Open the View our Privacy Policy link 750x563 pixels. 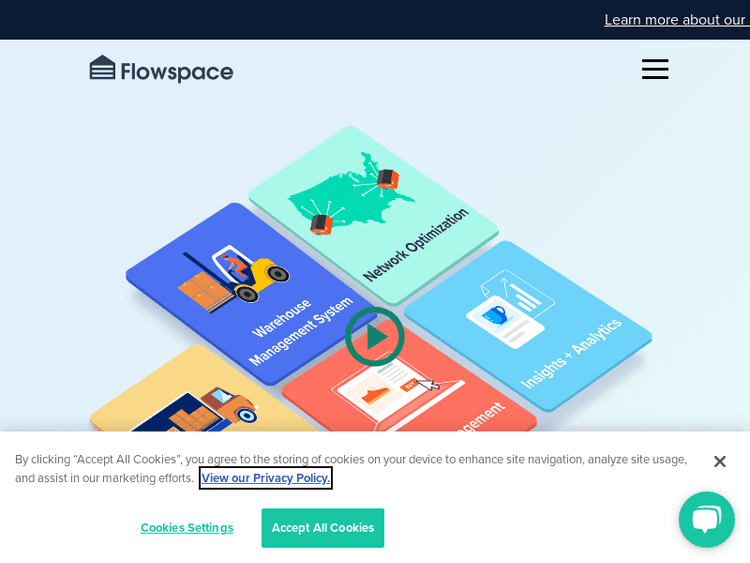[x=265, y=478]
